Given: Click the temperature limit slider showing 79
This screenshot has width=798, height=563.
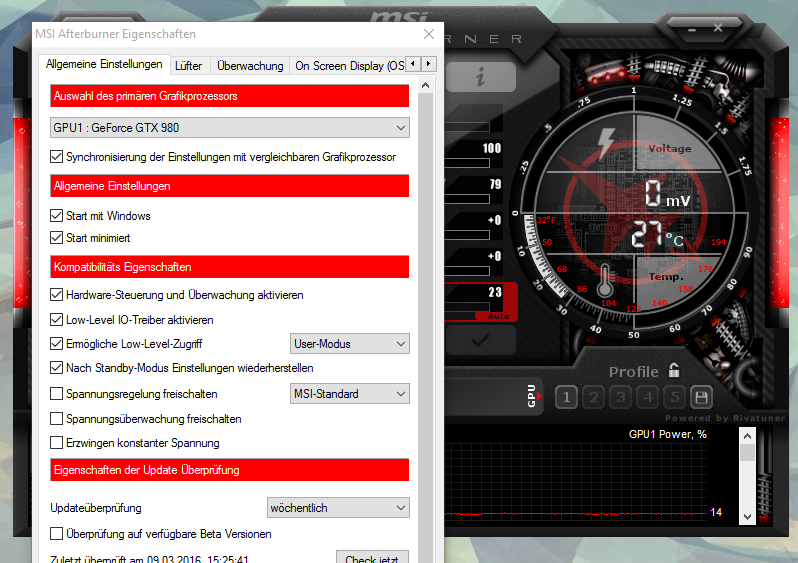Looking at the screenshot, I should coord(467,199).
